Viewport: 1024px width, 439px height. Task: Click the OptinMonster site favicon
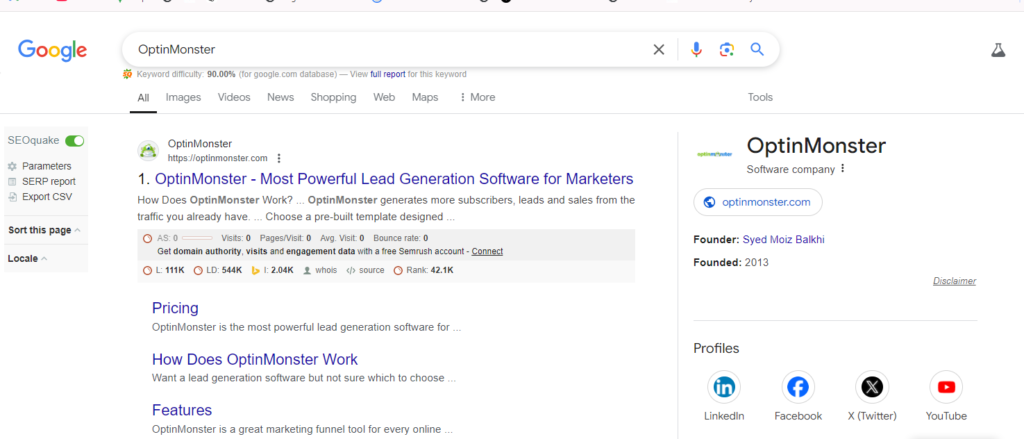pyautogui.click(x=148, y=151)
